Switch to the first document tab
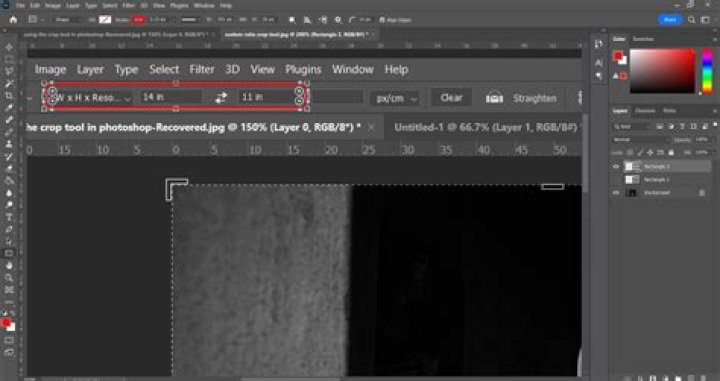The width and height of the screenshot is (720, 381). [x=115, y=34]
